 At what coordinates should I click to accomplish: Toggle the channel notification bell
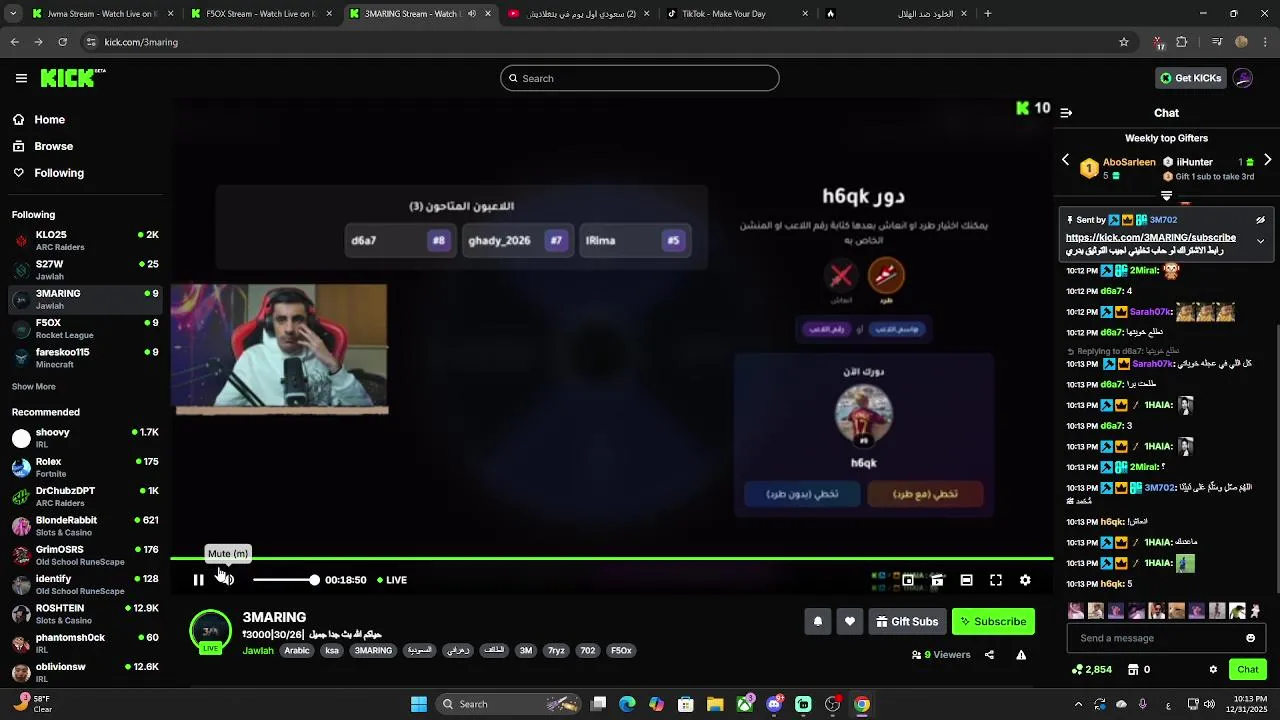coord(817,621)
